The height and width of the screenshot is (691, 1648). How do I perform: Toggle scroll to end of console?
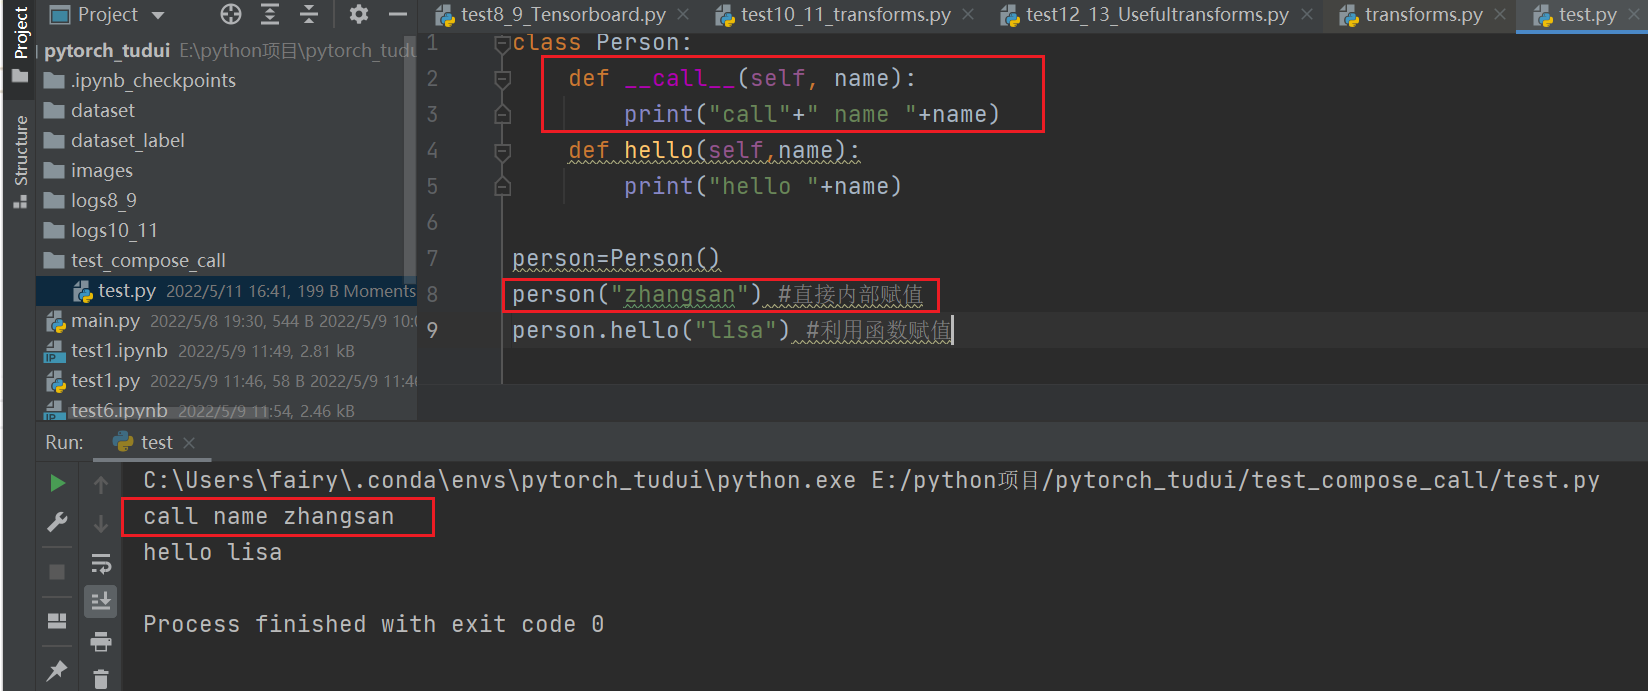[x=101, y=601]
